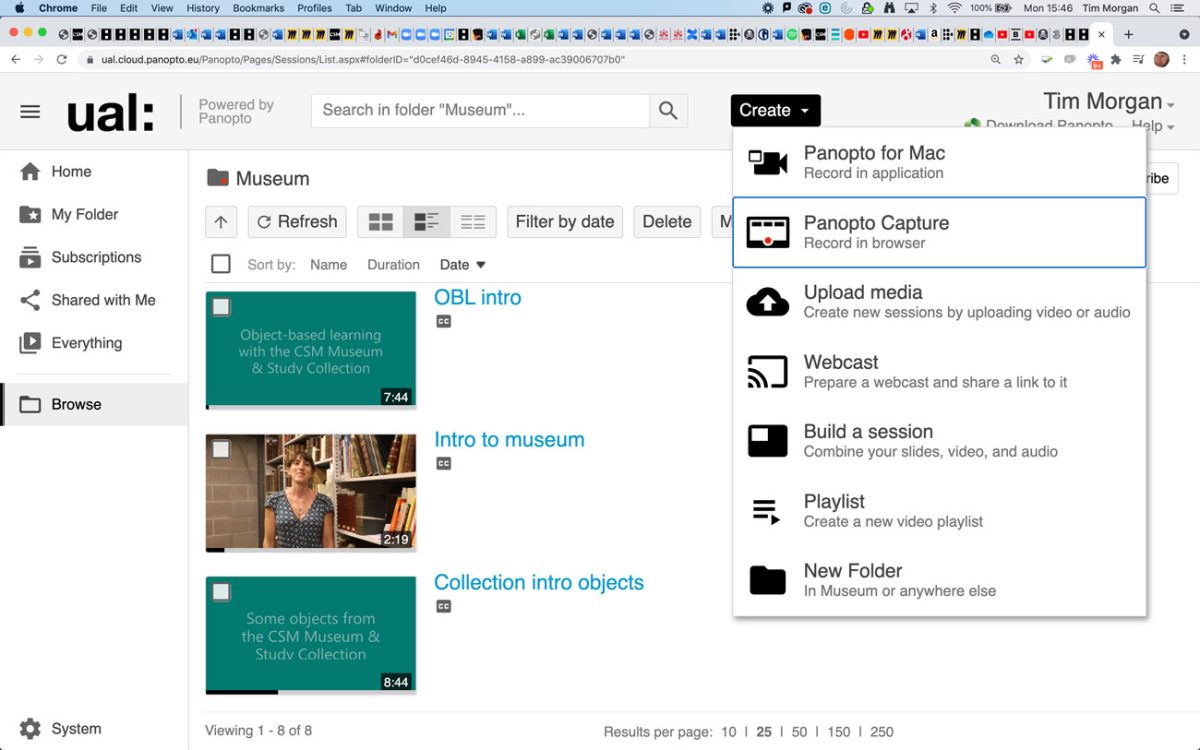This screenshot has width=1200, height=750.
Task: Click the hamburger menu icon
Action: click(x=30, y=111)
